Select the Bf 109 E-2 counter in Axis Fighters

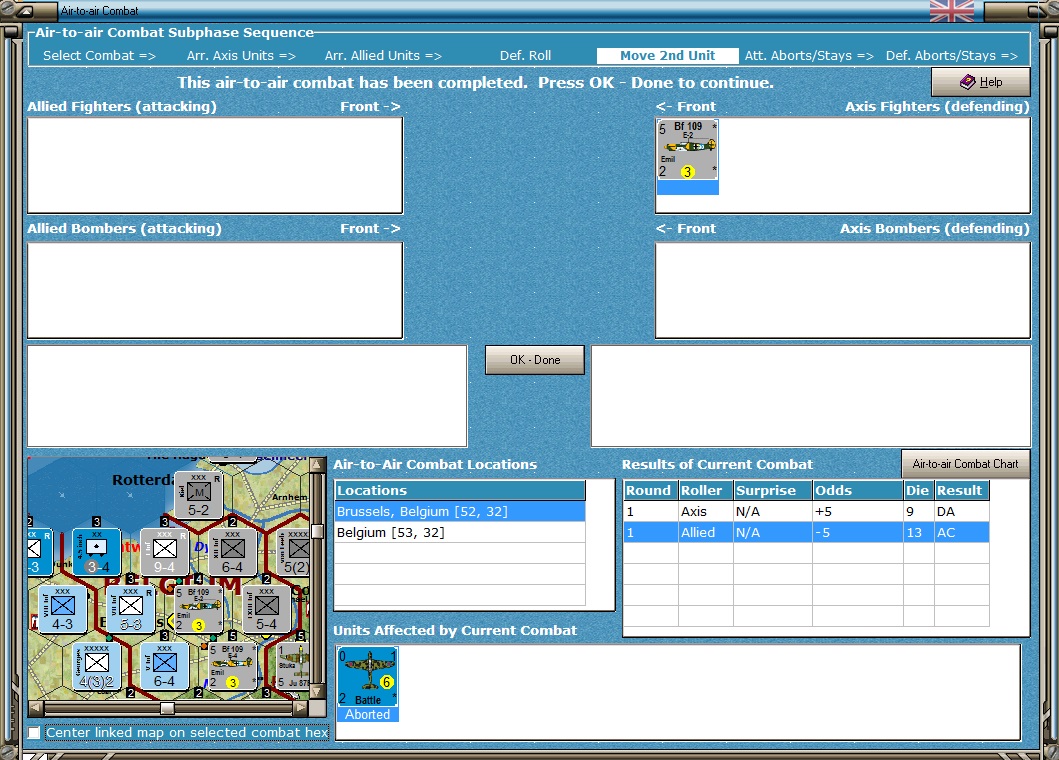tap(688, 150)
